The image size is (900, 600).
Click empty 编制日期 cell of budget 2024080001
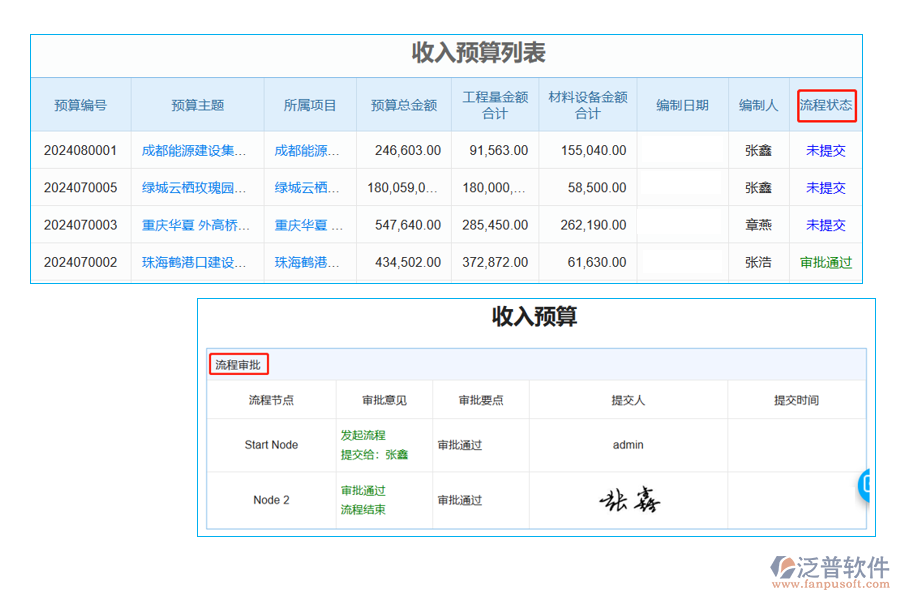coord(682,150)
